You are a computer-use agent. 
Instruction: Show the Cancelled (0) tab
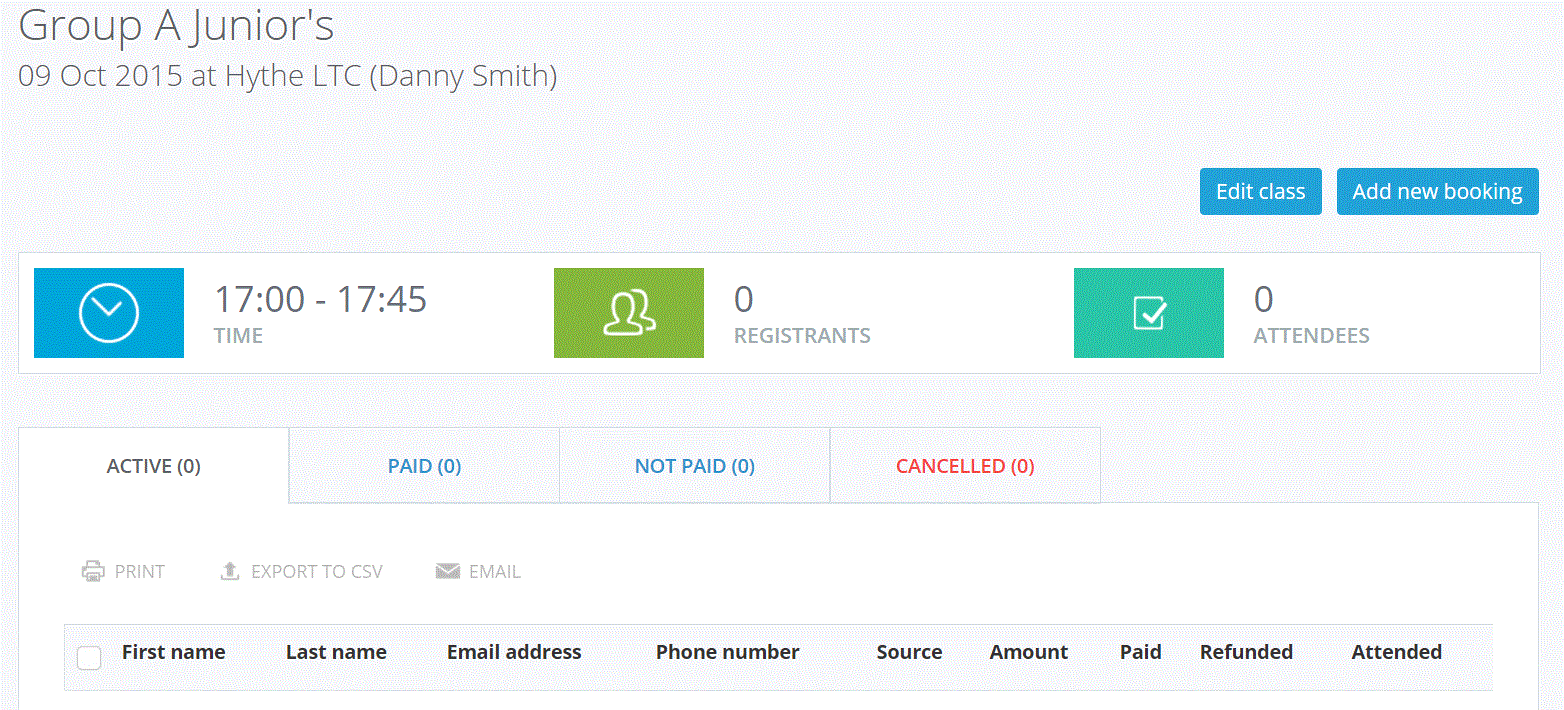pyautogui.click(x=965, y=466)
